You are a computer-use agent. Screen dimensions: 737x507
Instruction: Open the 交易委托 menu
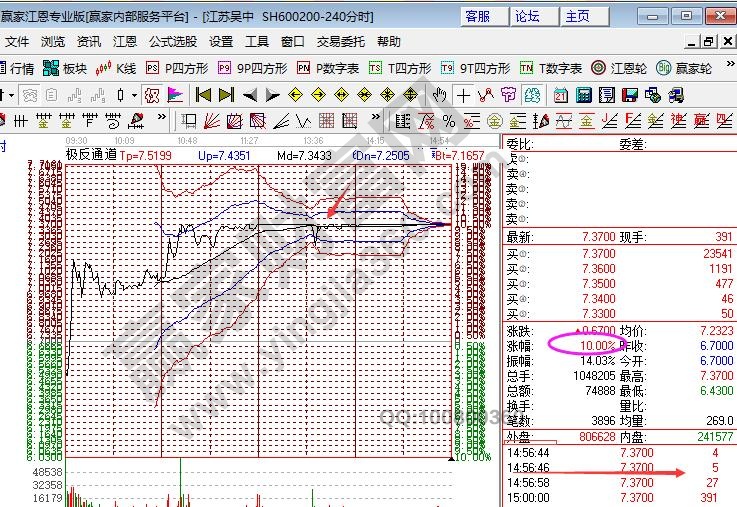(x=340, y=42)
